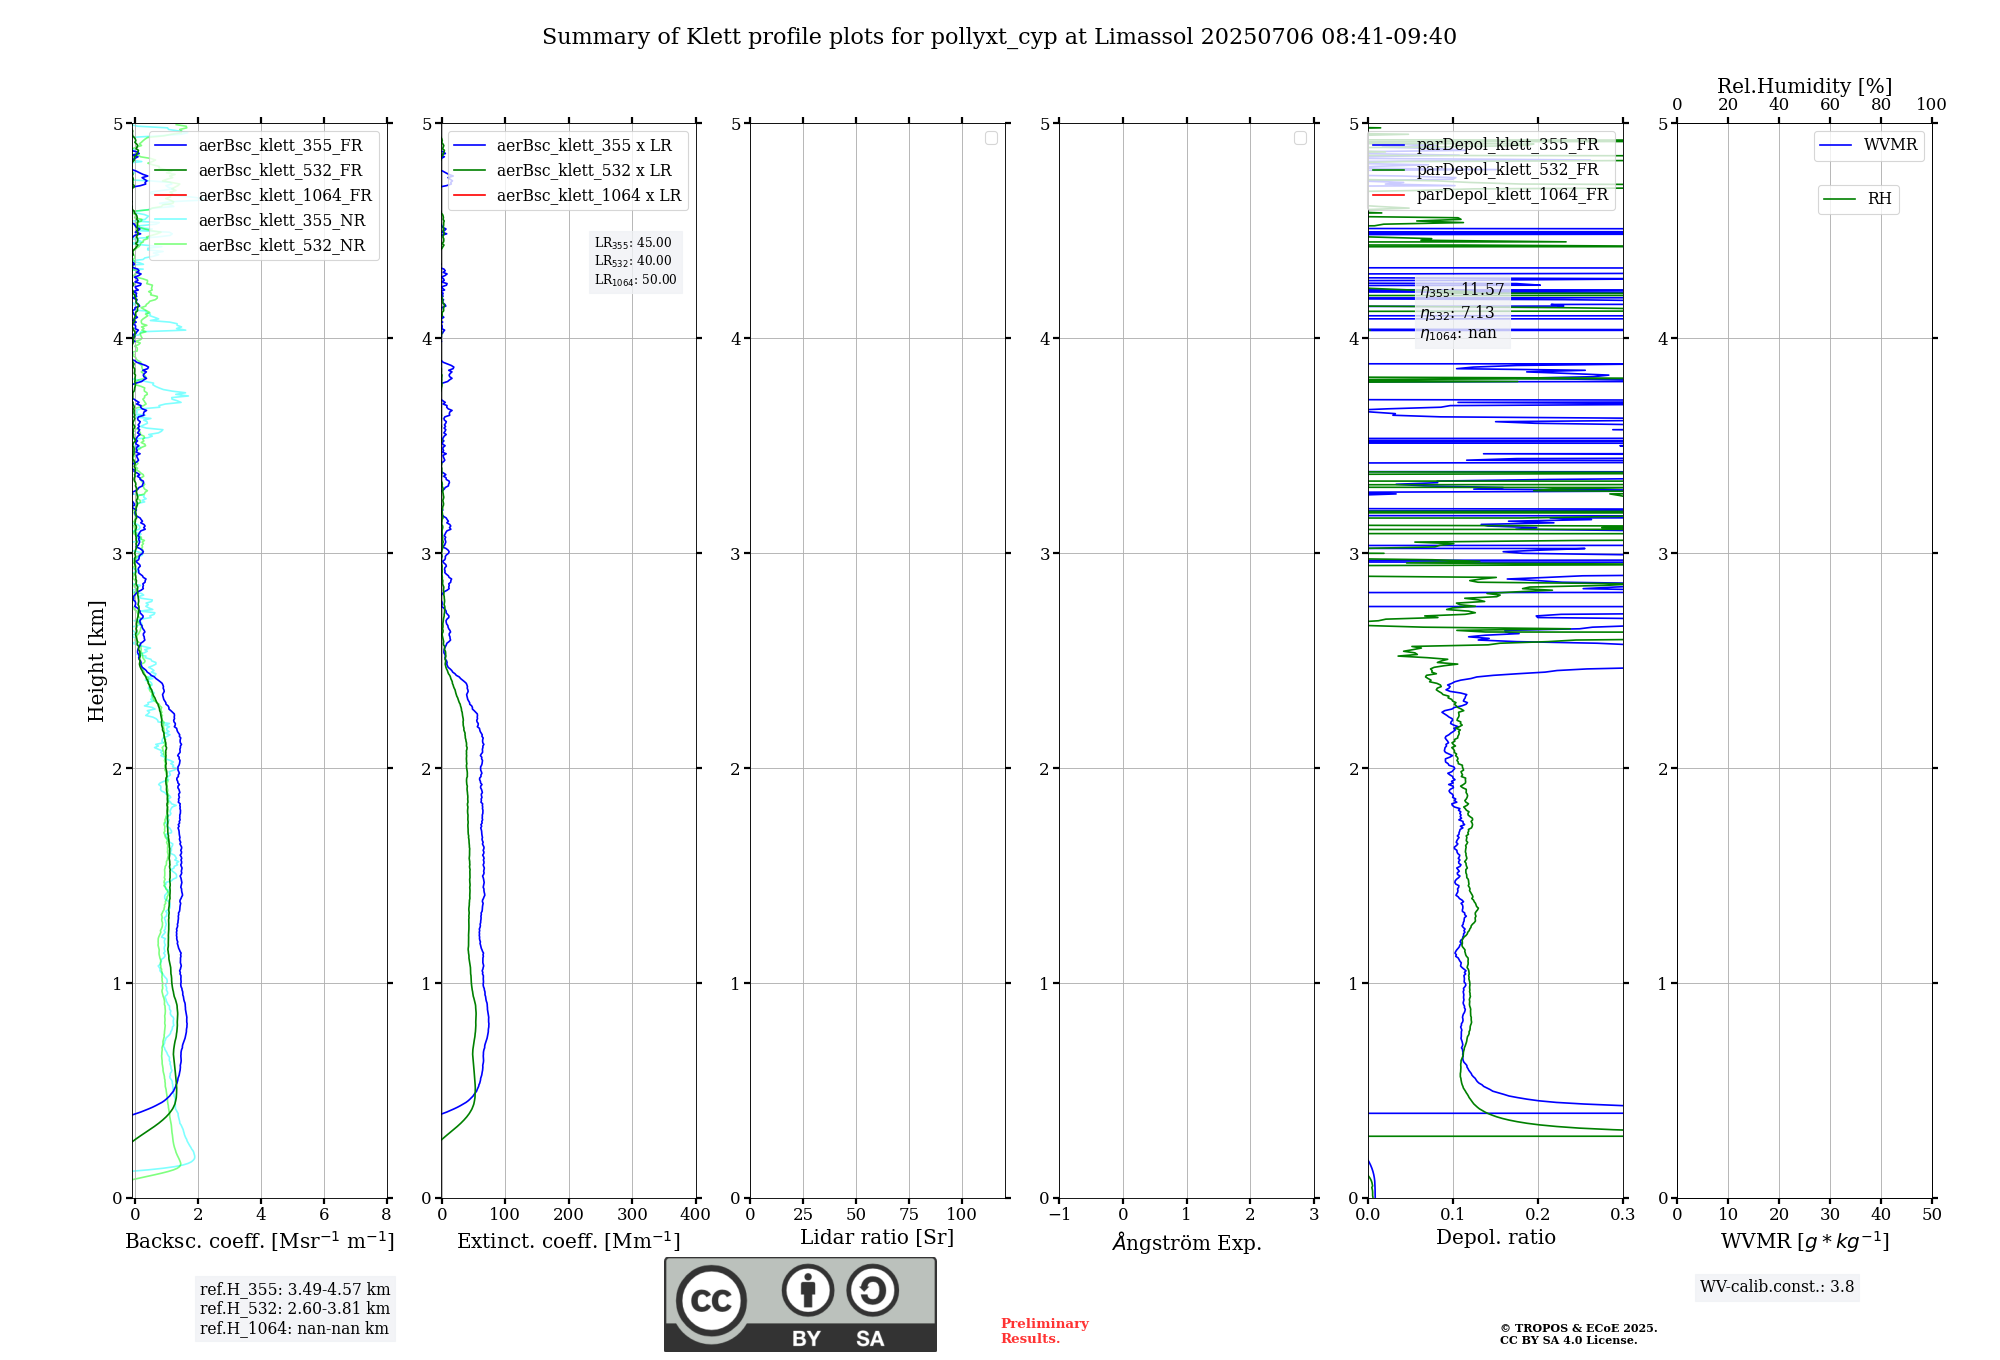Click legend entry parDepol_klett_532_FR
This screenshot has width=2000, height=1360.
tap(1489, 170)
